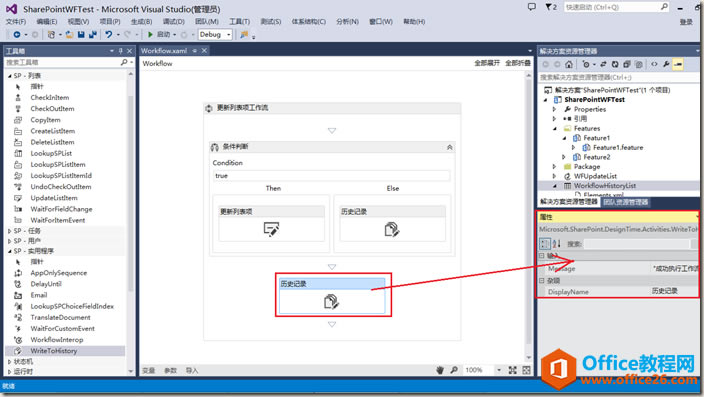Expand the Package node in Solution Explorer
Screen dimensions: 704x397
tap(554, 167)
